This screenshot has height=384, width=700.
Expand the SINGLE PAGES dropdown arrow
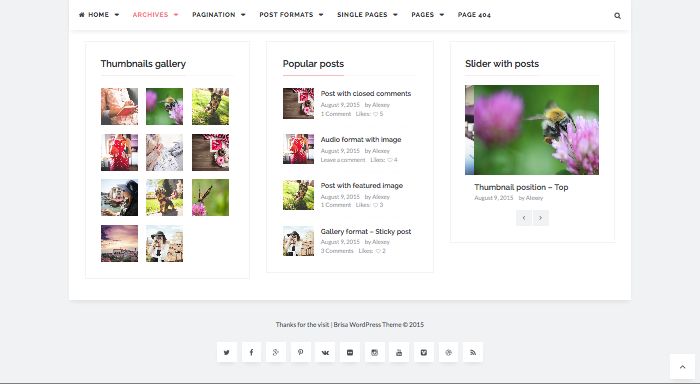tap(395, 15)
